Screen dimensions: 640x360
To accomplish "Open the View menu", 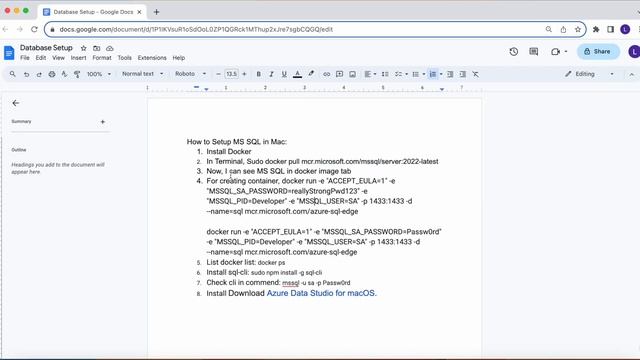I will pyautogui.click(x=58, y=58).
